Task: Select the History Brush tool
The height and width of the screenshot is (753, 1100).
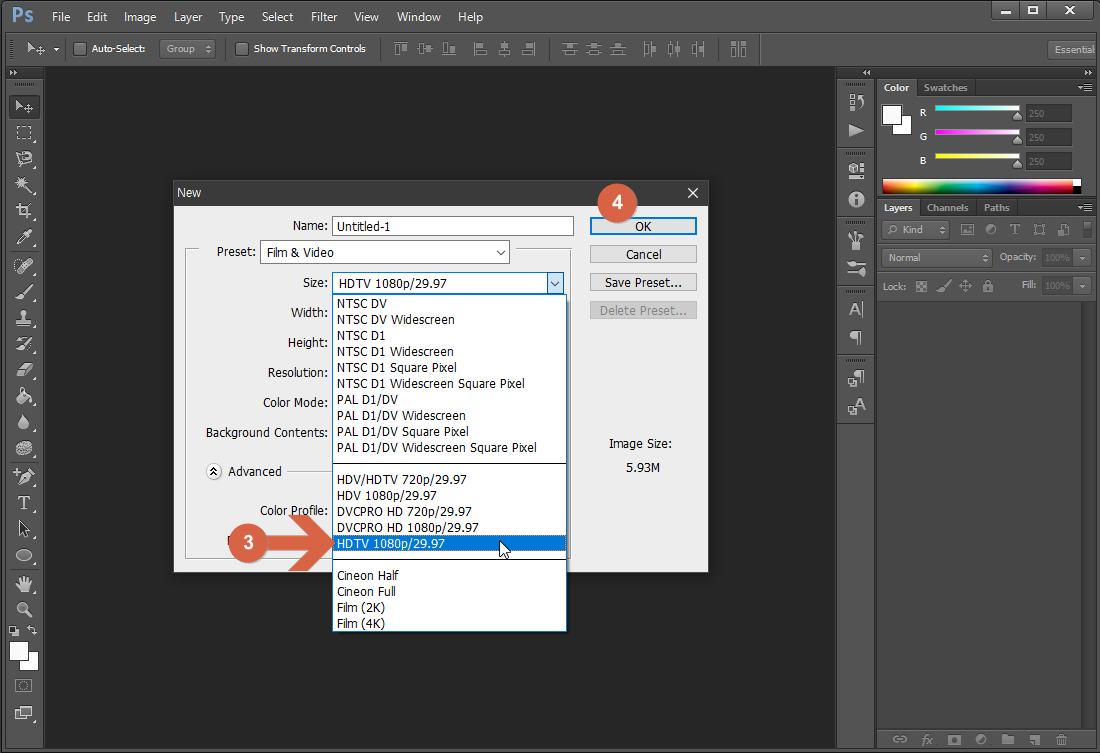Action: 25,344
